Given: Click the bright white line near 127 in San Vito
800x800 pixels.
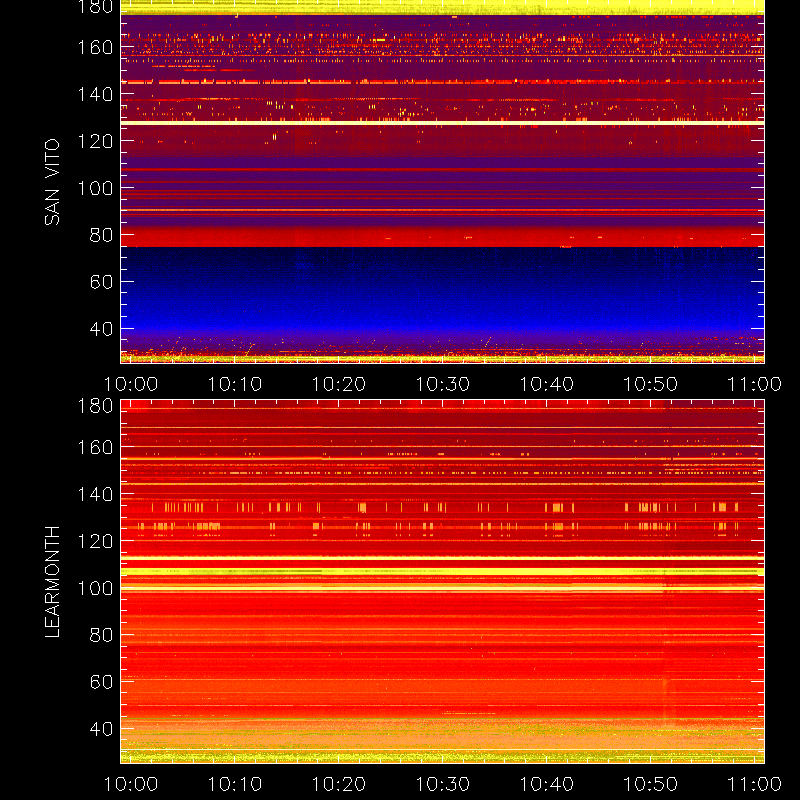Looking at the screenshot, I should 442,123.
